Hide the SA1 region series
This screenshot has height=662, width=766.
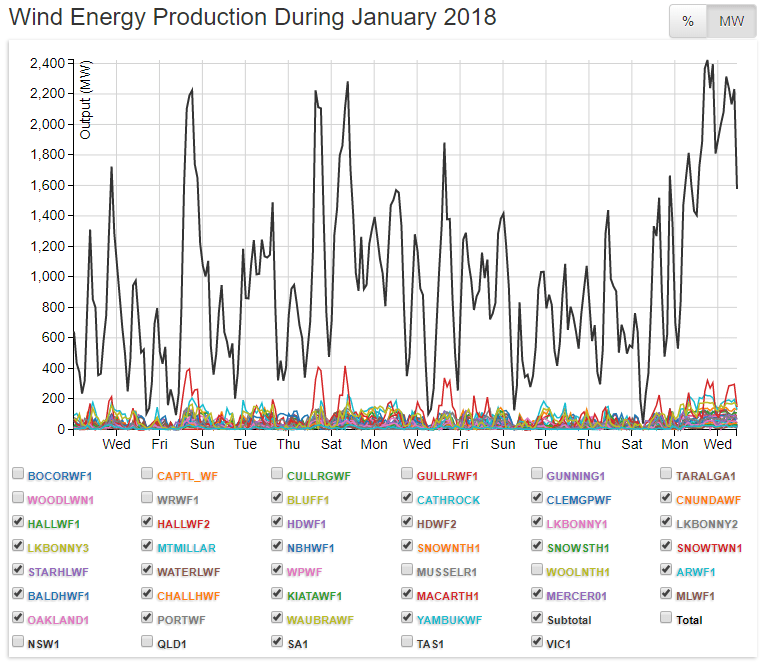(x=278, y=642)
